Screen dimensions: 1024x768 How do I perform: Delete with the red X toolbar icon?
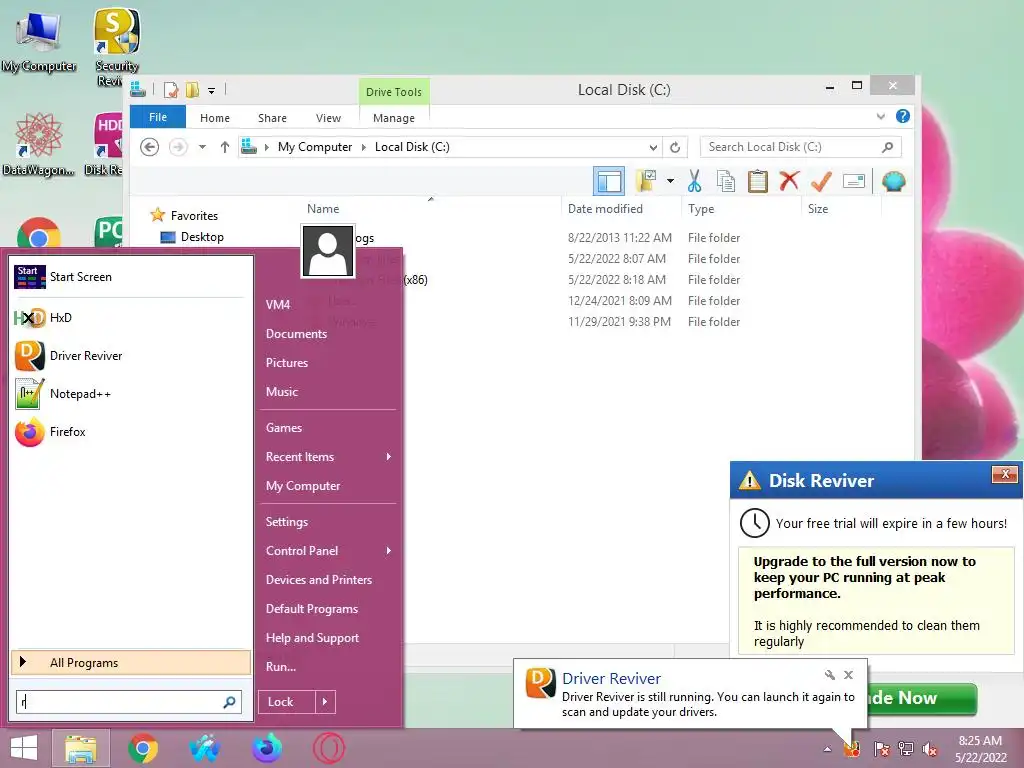coord(789,180)
